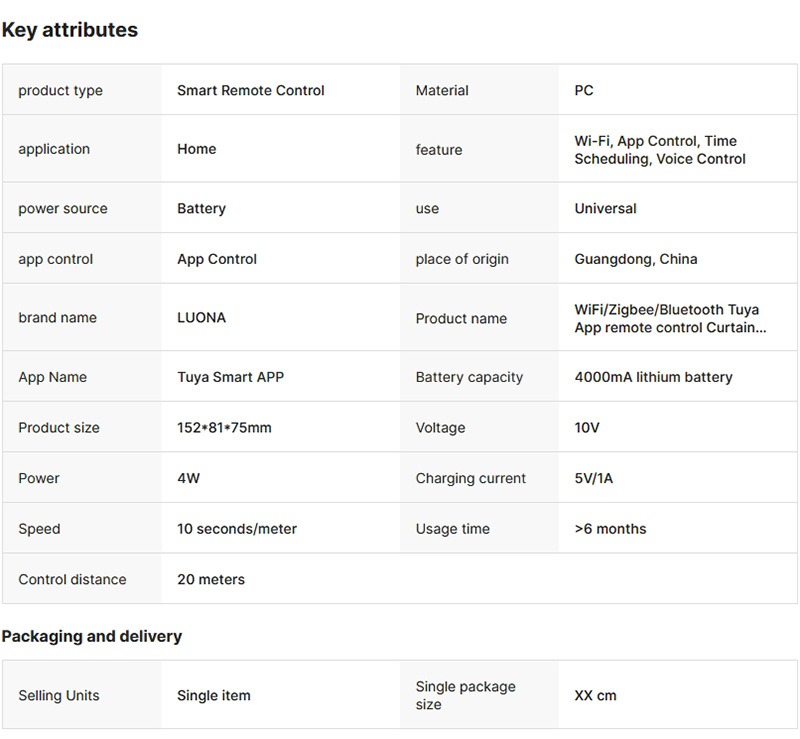The height and width of the screenshot is (739, 800).
Task: Select the >6 months usage time
Action: point(610,529)
